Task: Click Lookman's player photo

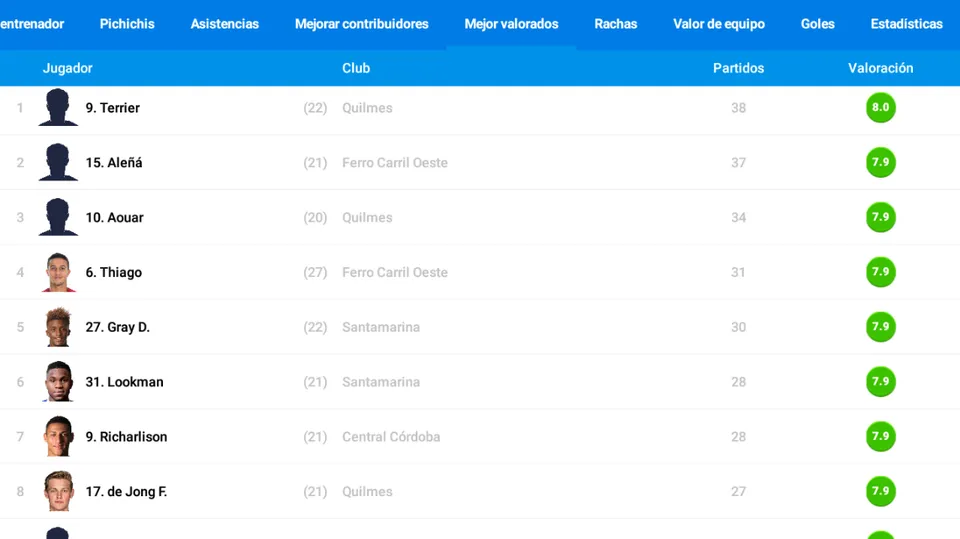Action: pos(59,382)
